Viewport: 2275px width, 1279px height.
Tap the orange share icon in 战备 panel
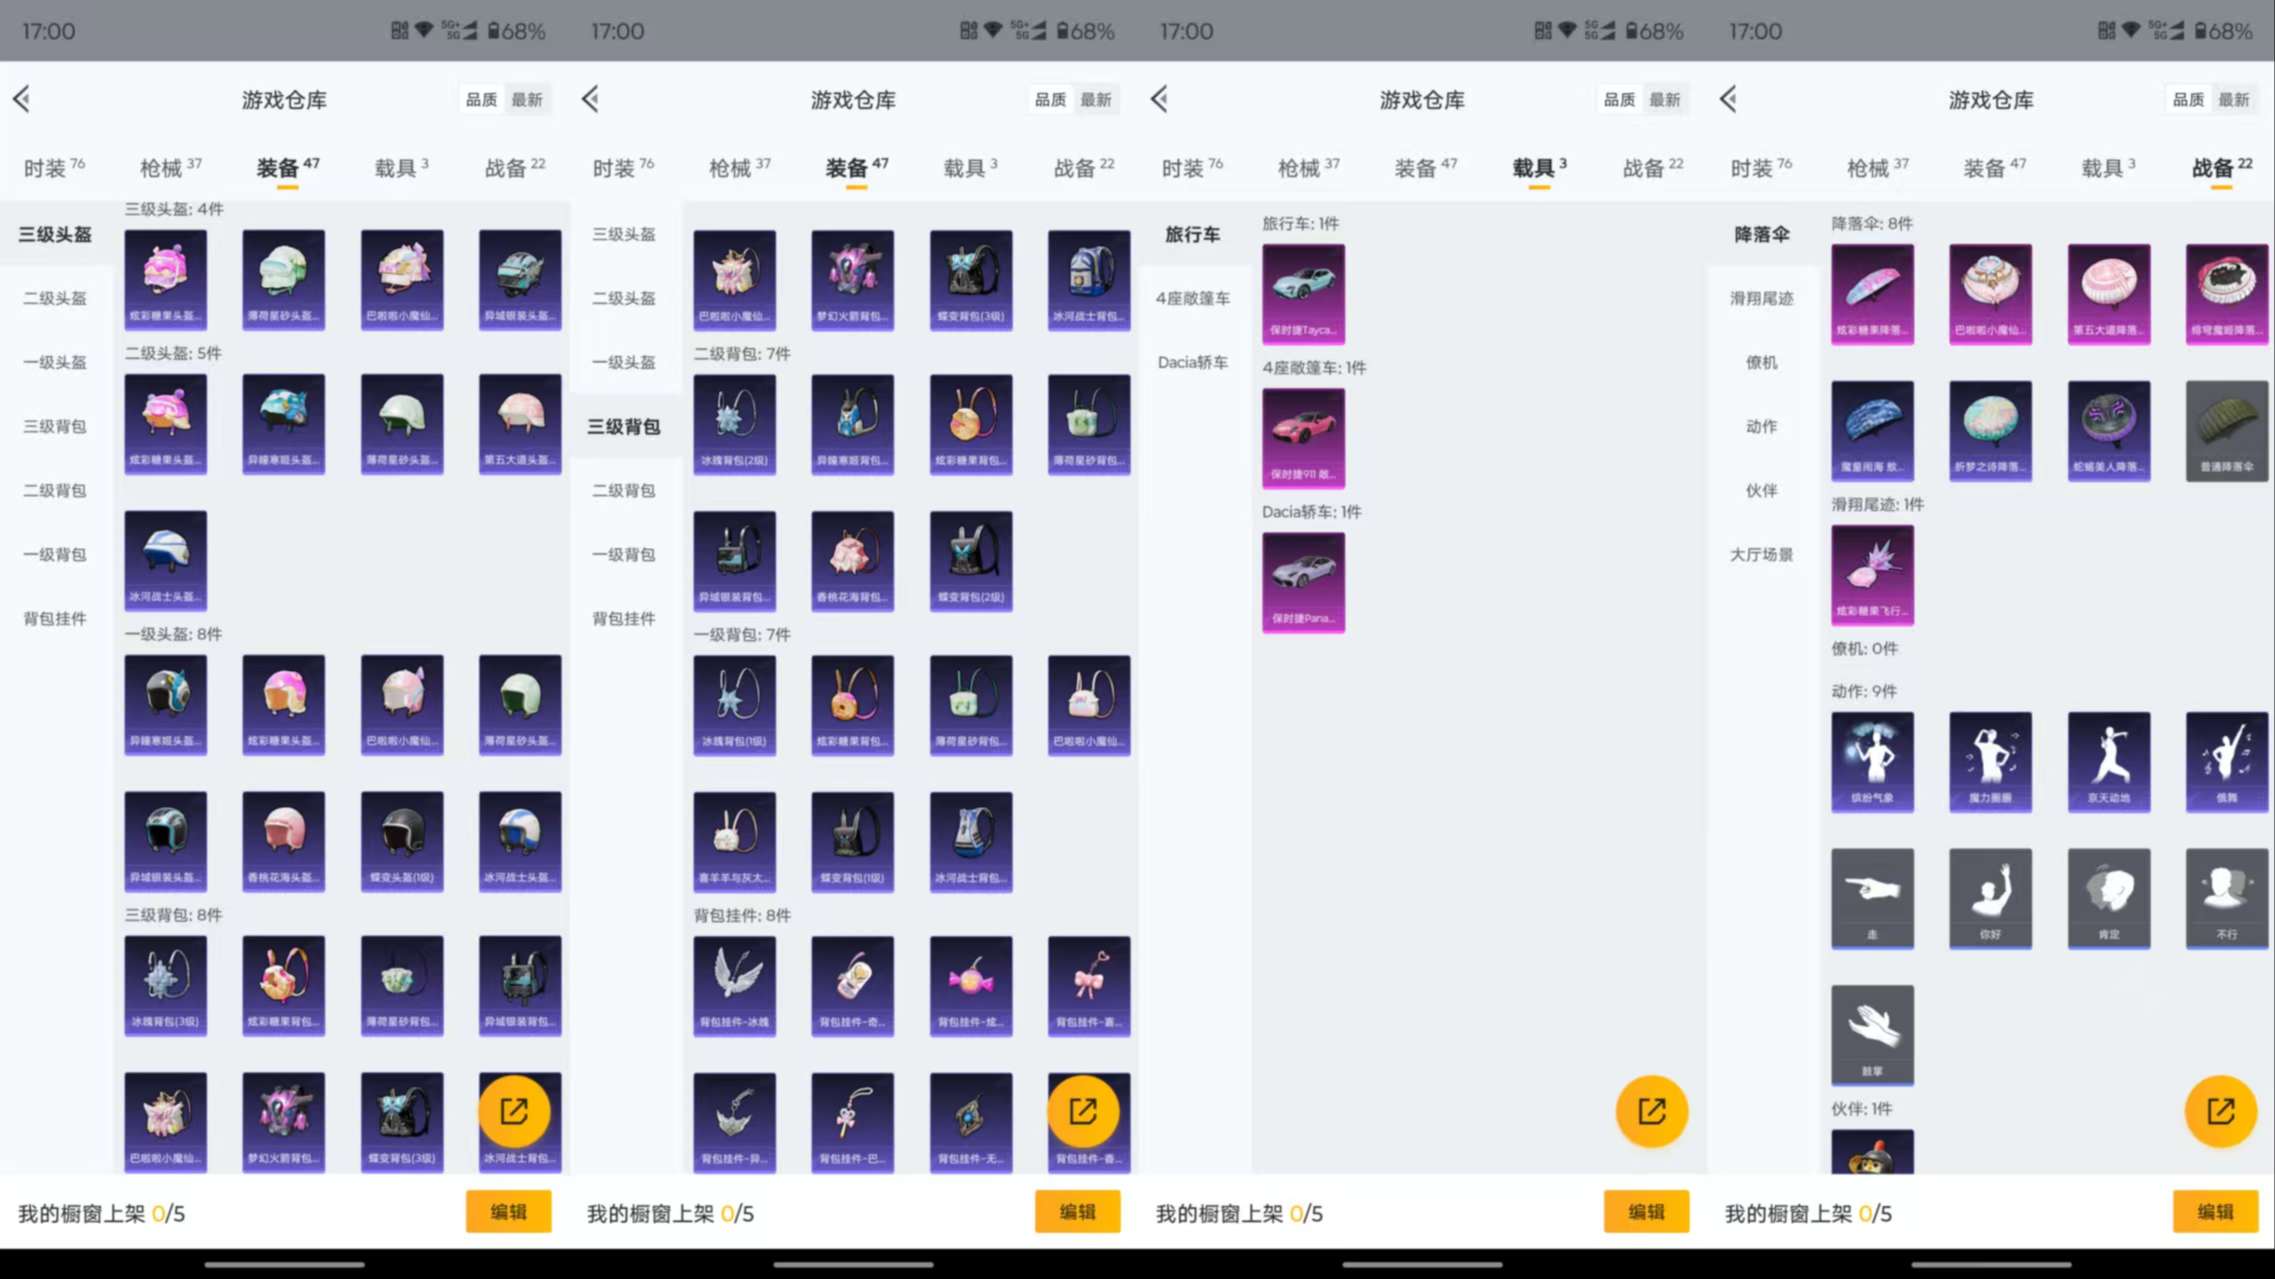point(2221,1110)
